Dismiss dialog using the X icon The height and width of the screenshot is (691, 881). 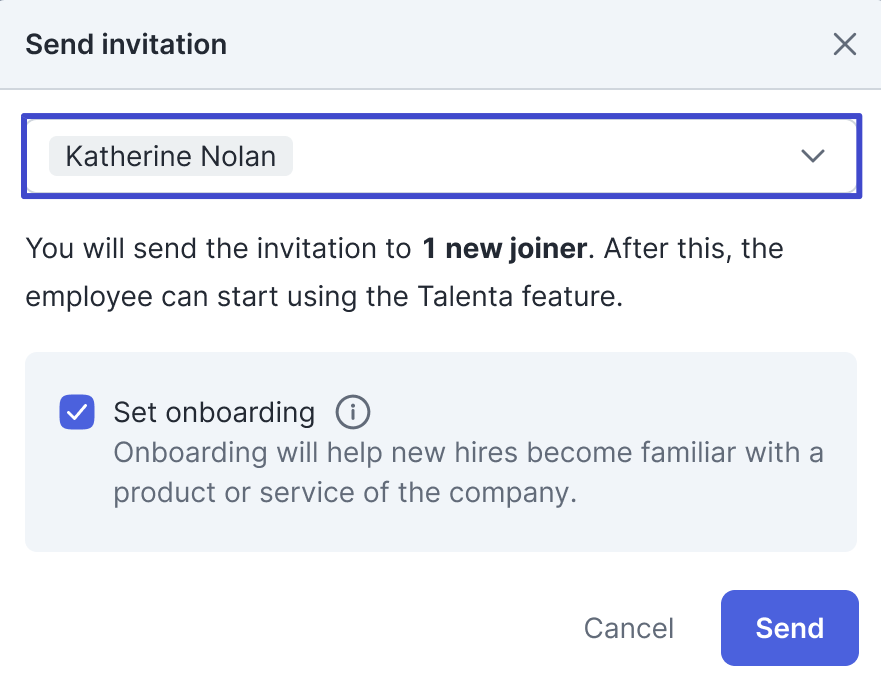(844, 44)
